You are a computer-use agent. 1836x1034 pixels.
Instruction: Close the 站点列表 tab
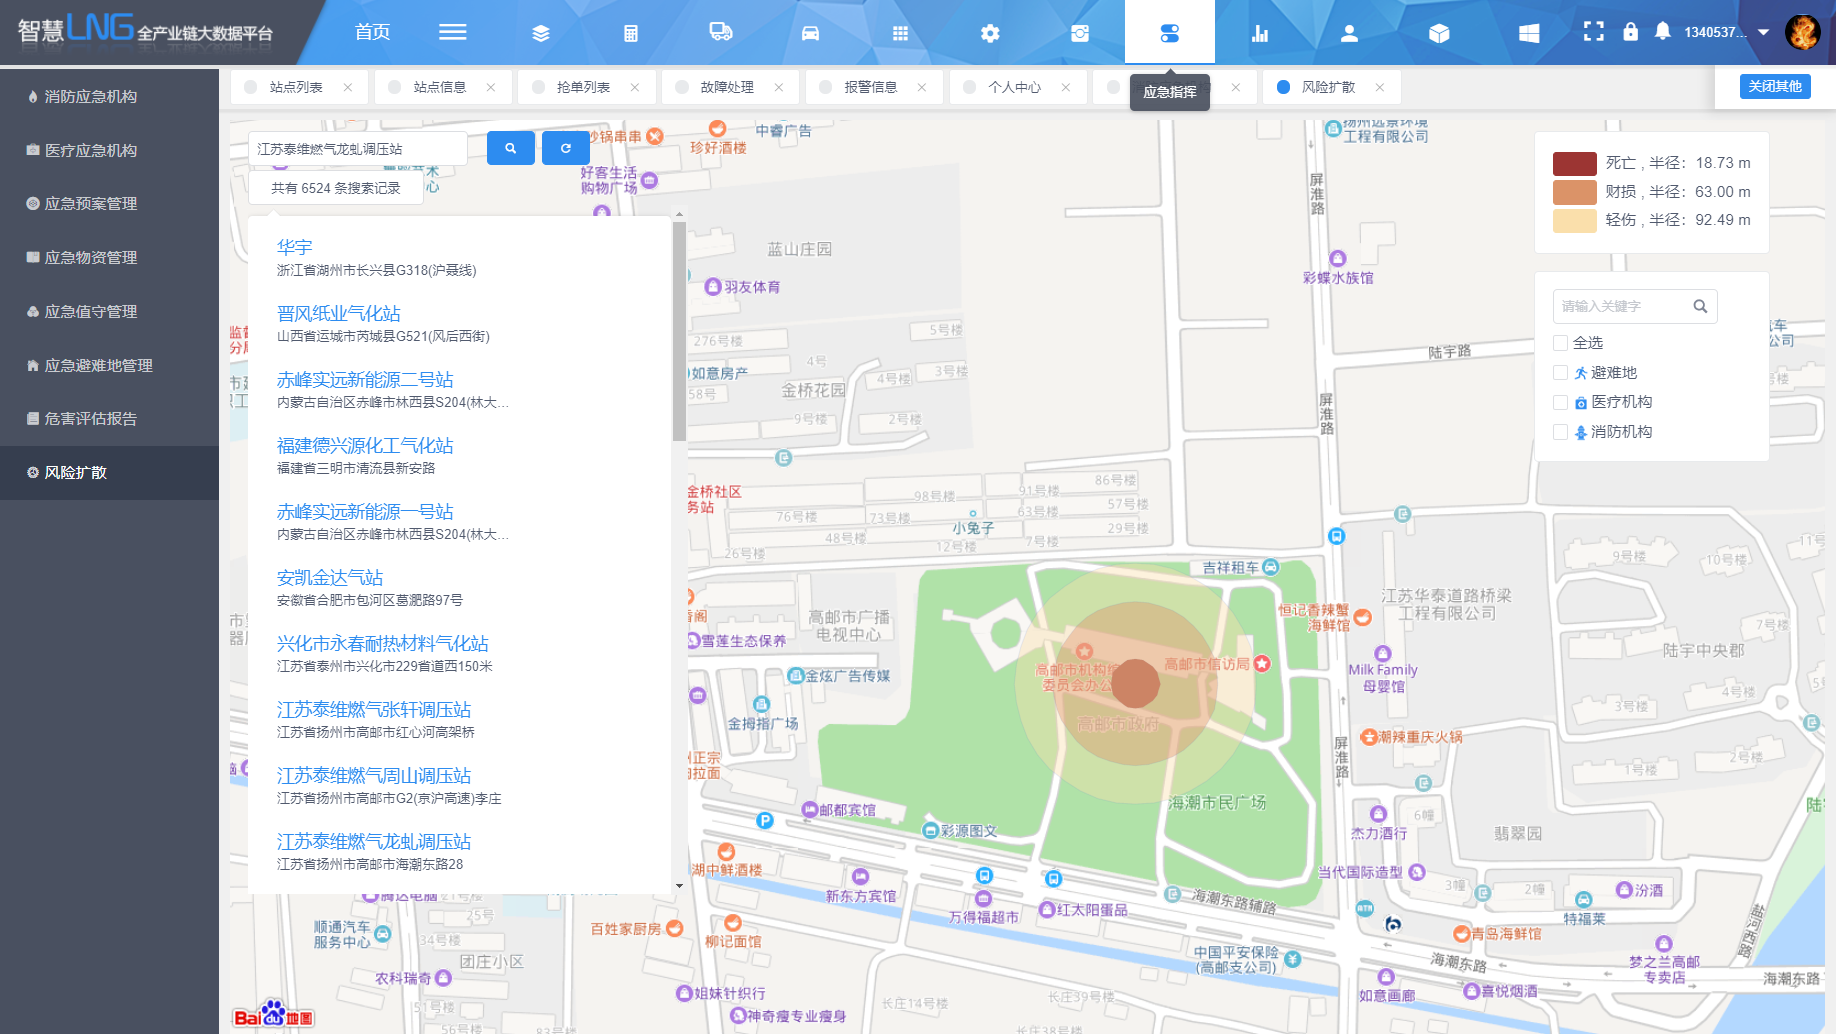click(348, 87)
